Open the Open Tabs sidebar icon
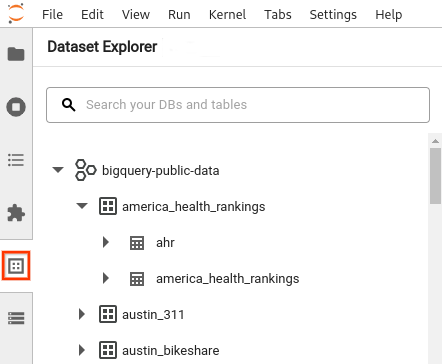The height and width of the screenshot is (364, 442). pos(16,318)
